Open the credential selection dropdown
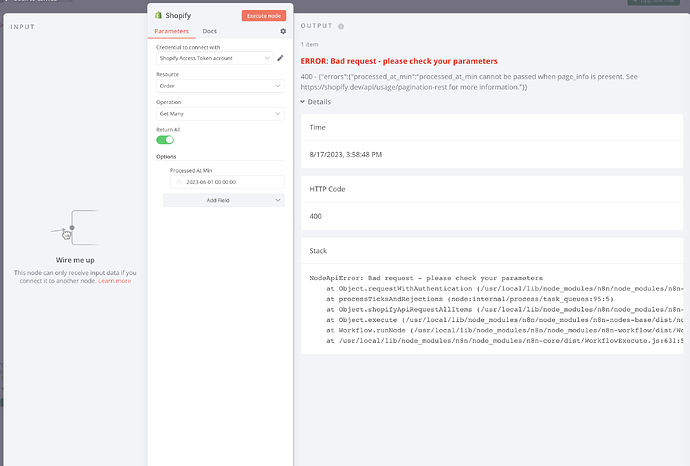Screen dimensions: 690x466 pos(214,58)
